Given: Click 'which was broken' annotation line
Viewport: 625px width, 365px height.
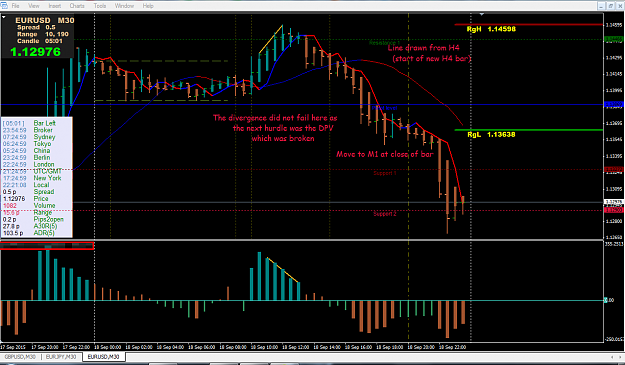Looking at the screenshot, I should [283, 139].
